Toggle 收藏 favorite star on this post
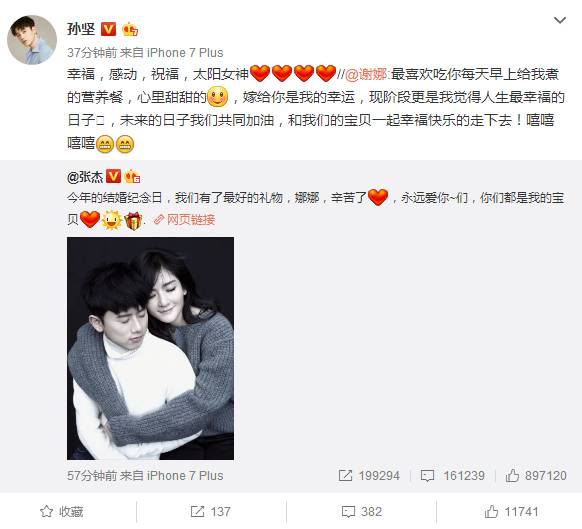This screenshot has height=529, width=582. [62, 512]
